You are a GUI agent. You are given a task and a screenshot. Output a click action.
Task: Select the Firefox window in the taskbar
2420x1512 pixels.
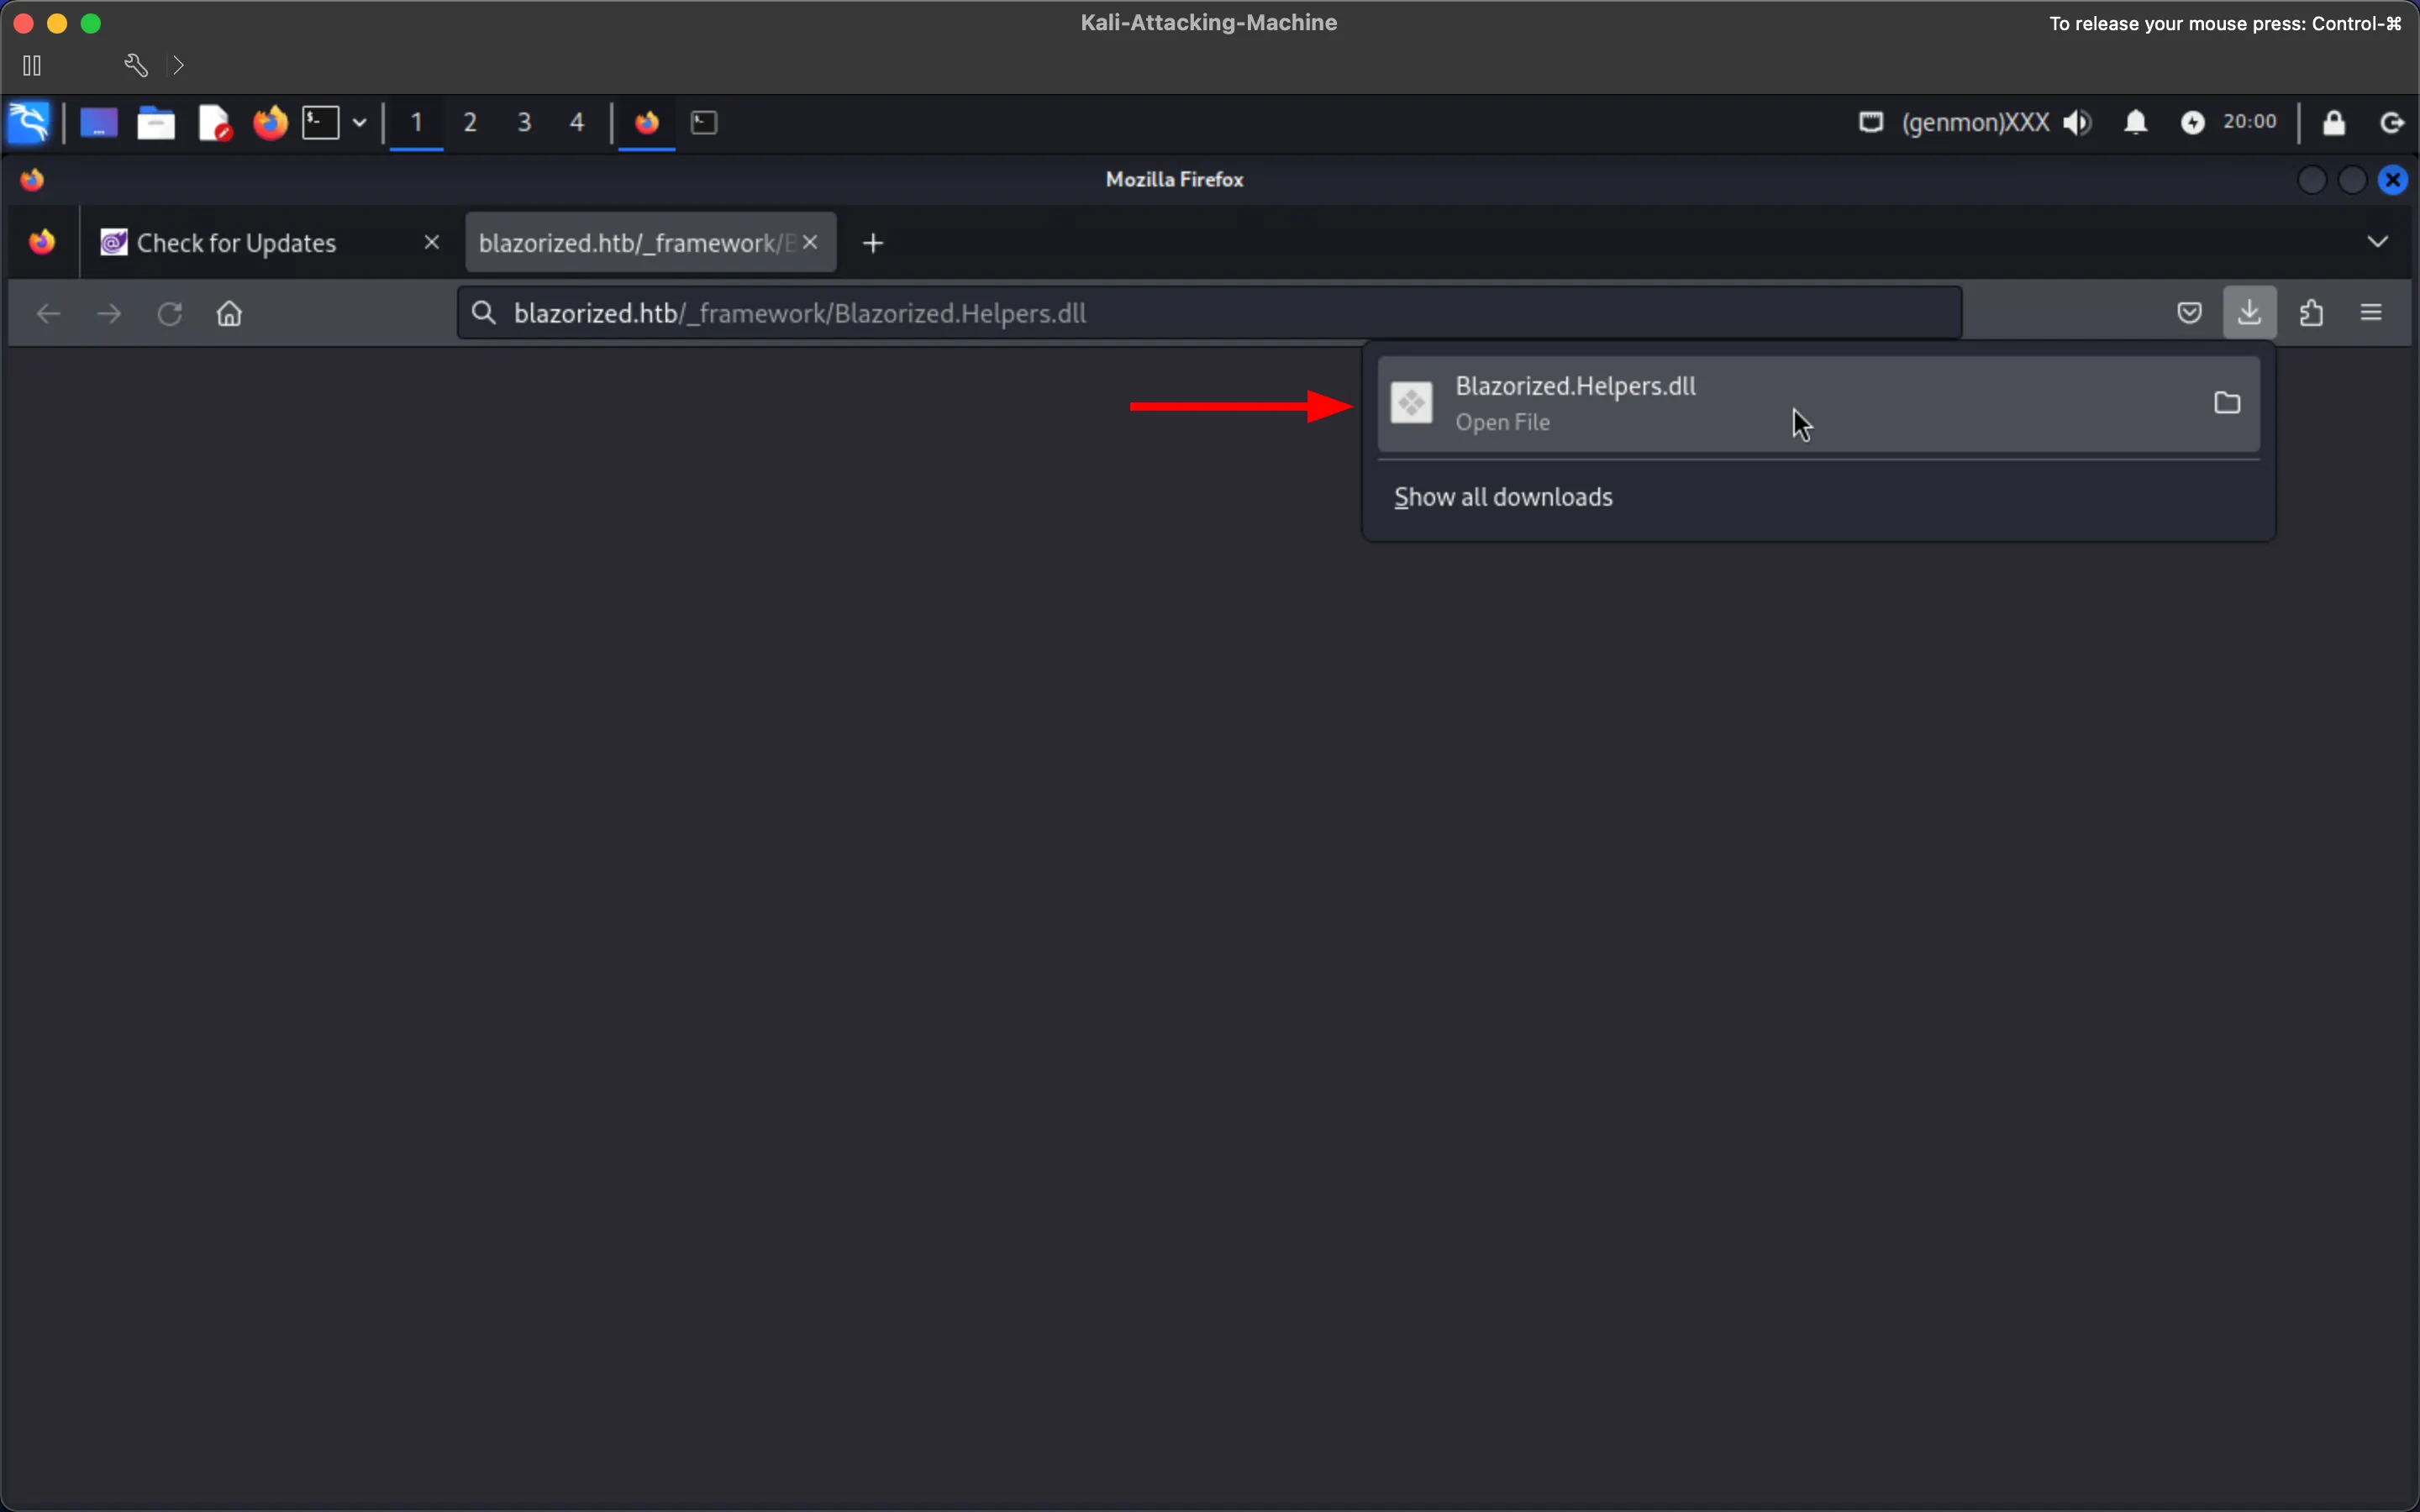click(647, 123)
